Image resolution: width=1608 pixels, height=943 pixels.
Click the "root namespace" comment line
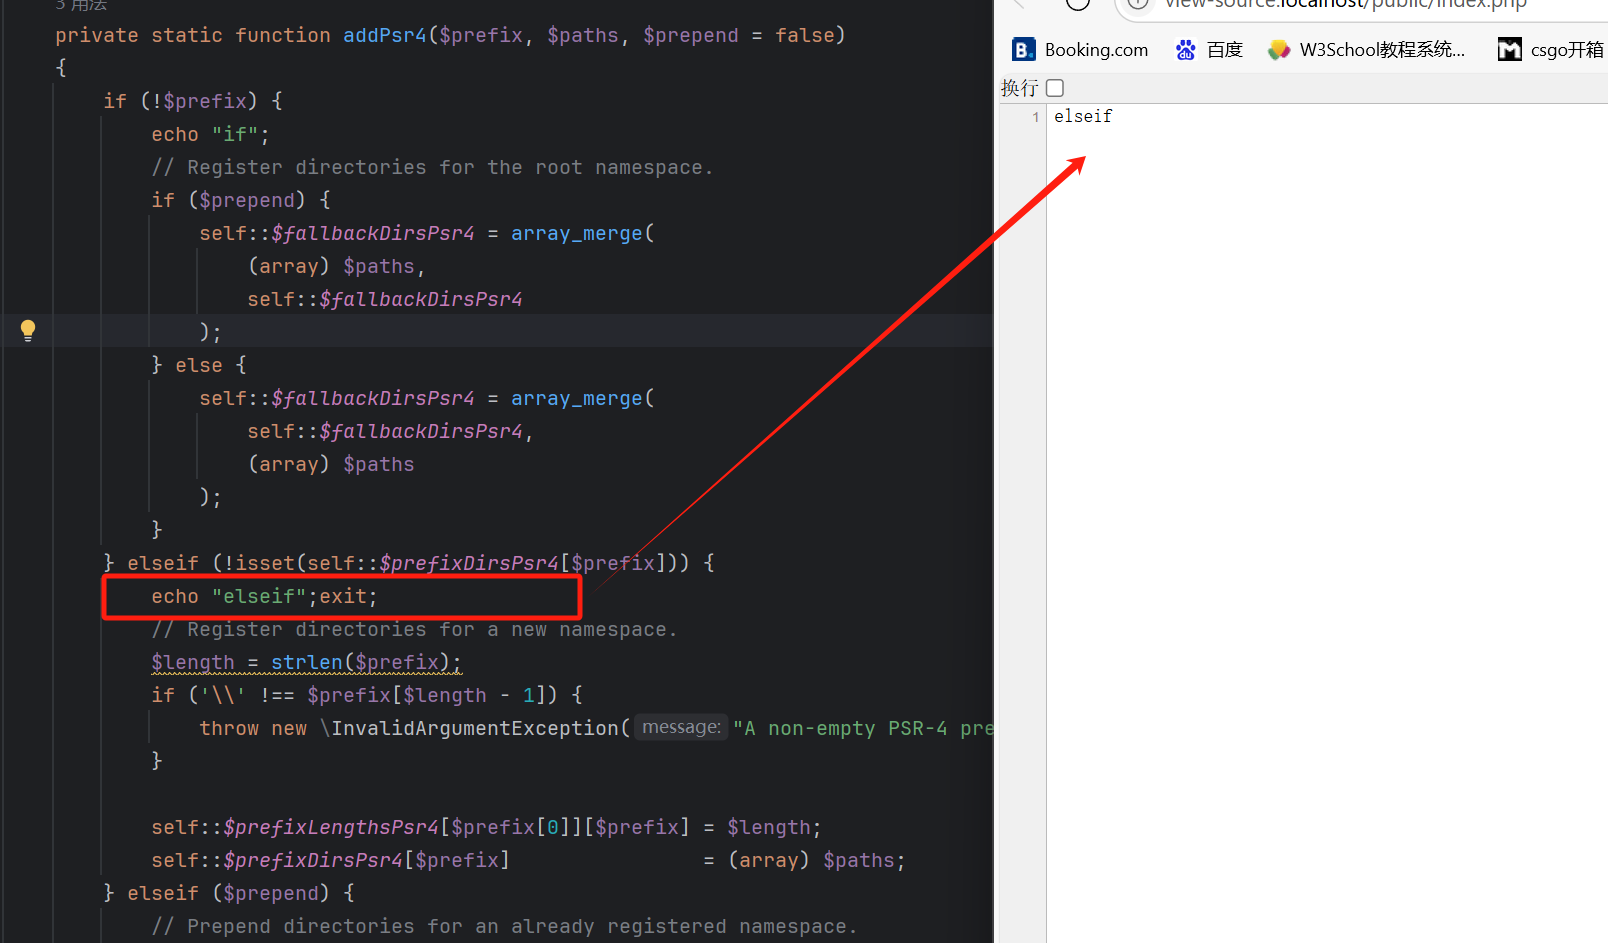(432, 167)
